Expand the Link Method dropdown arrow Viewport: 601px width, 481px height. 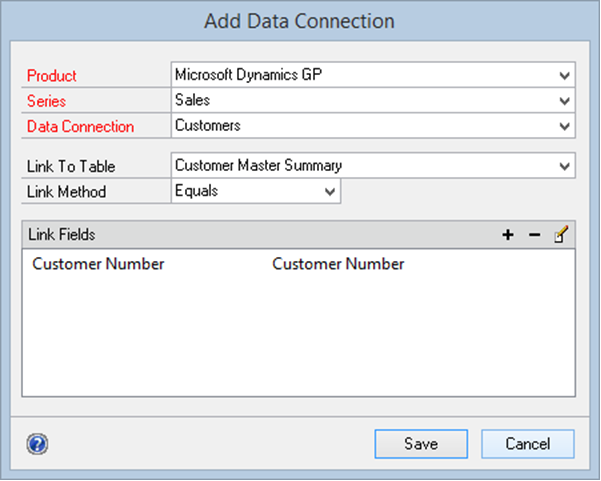[330, 191]
